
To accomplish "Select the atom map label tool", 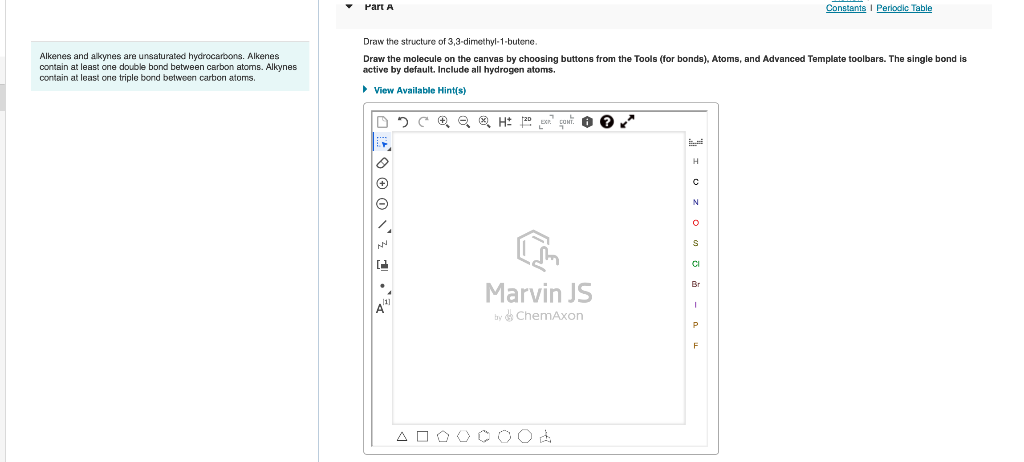I will pyautogui.click(x=383, y=307).
